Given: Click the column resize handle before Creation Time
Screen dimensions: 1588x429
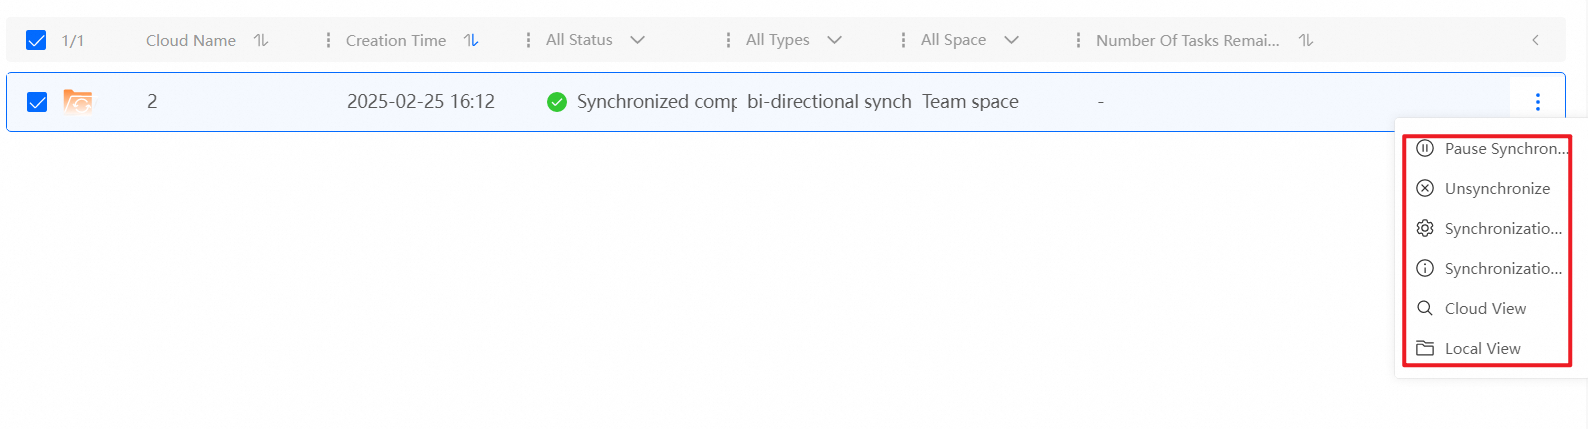Looking at the screenshot, I should [328, 40].
